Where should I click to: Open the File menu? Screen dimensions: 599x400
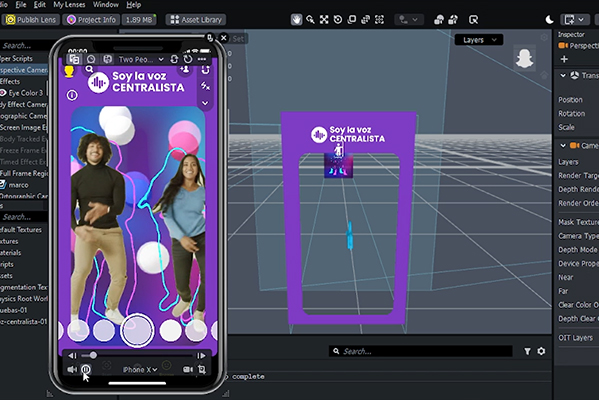[21, 5]
